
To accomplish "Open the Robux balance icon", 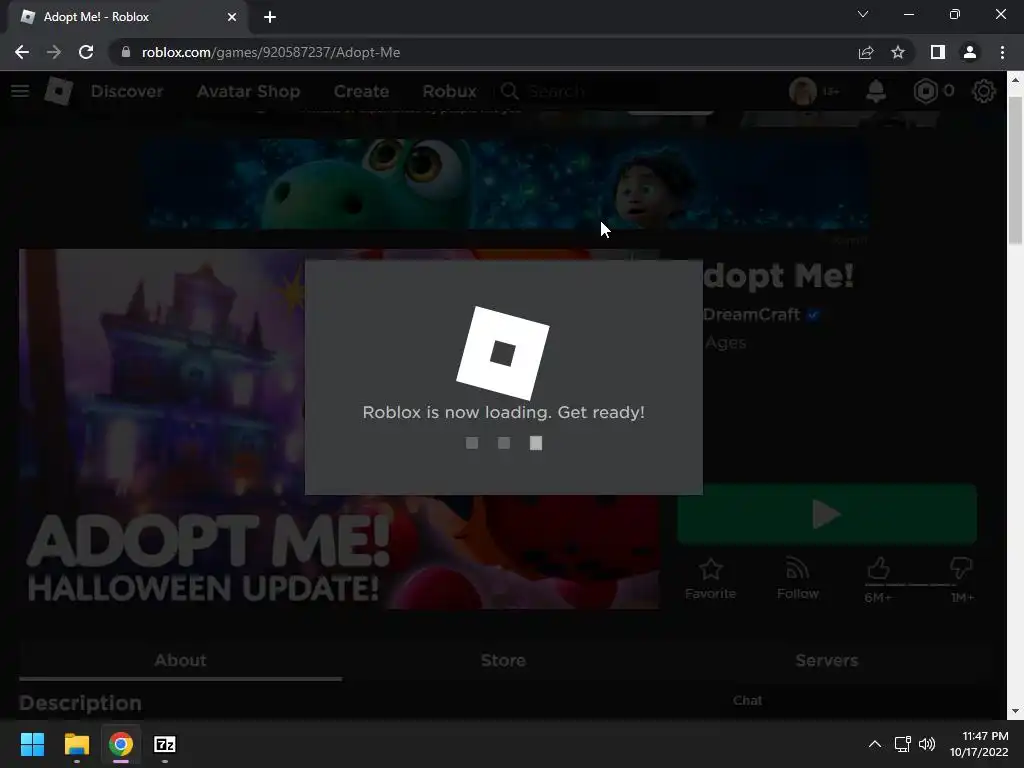I will (925, 91).
